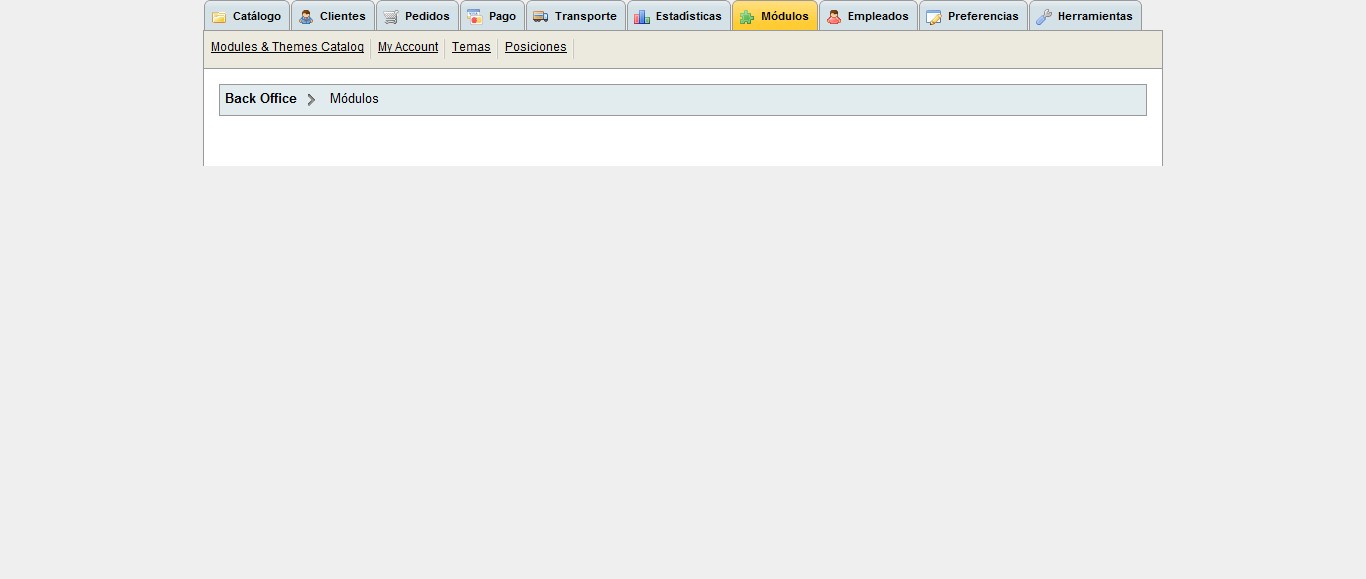Click the Estadísticas bar chart icon
Screen dimensions: 1366x579
pos(642,17)
